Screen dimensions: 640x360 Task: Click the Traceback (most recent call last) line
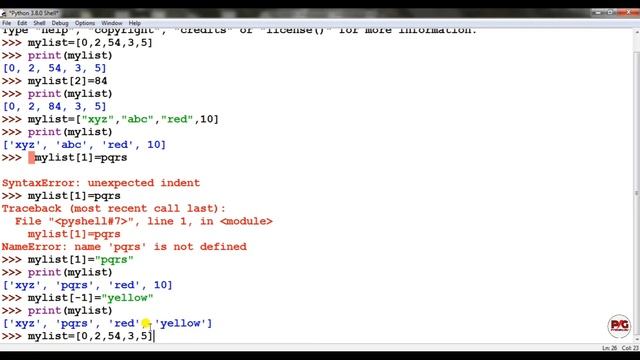[x=113, y=209]
